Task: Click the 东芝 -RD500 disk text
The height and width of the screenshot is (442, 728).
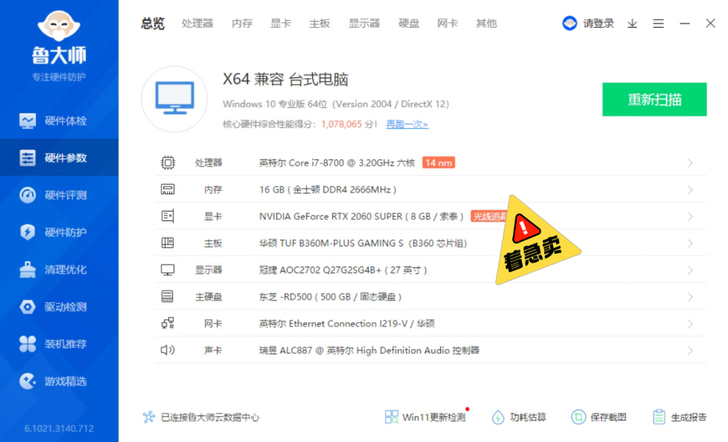Action: click(x=330, y=297)
